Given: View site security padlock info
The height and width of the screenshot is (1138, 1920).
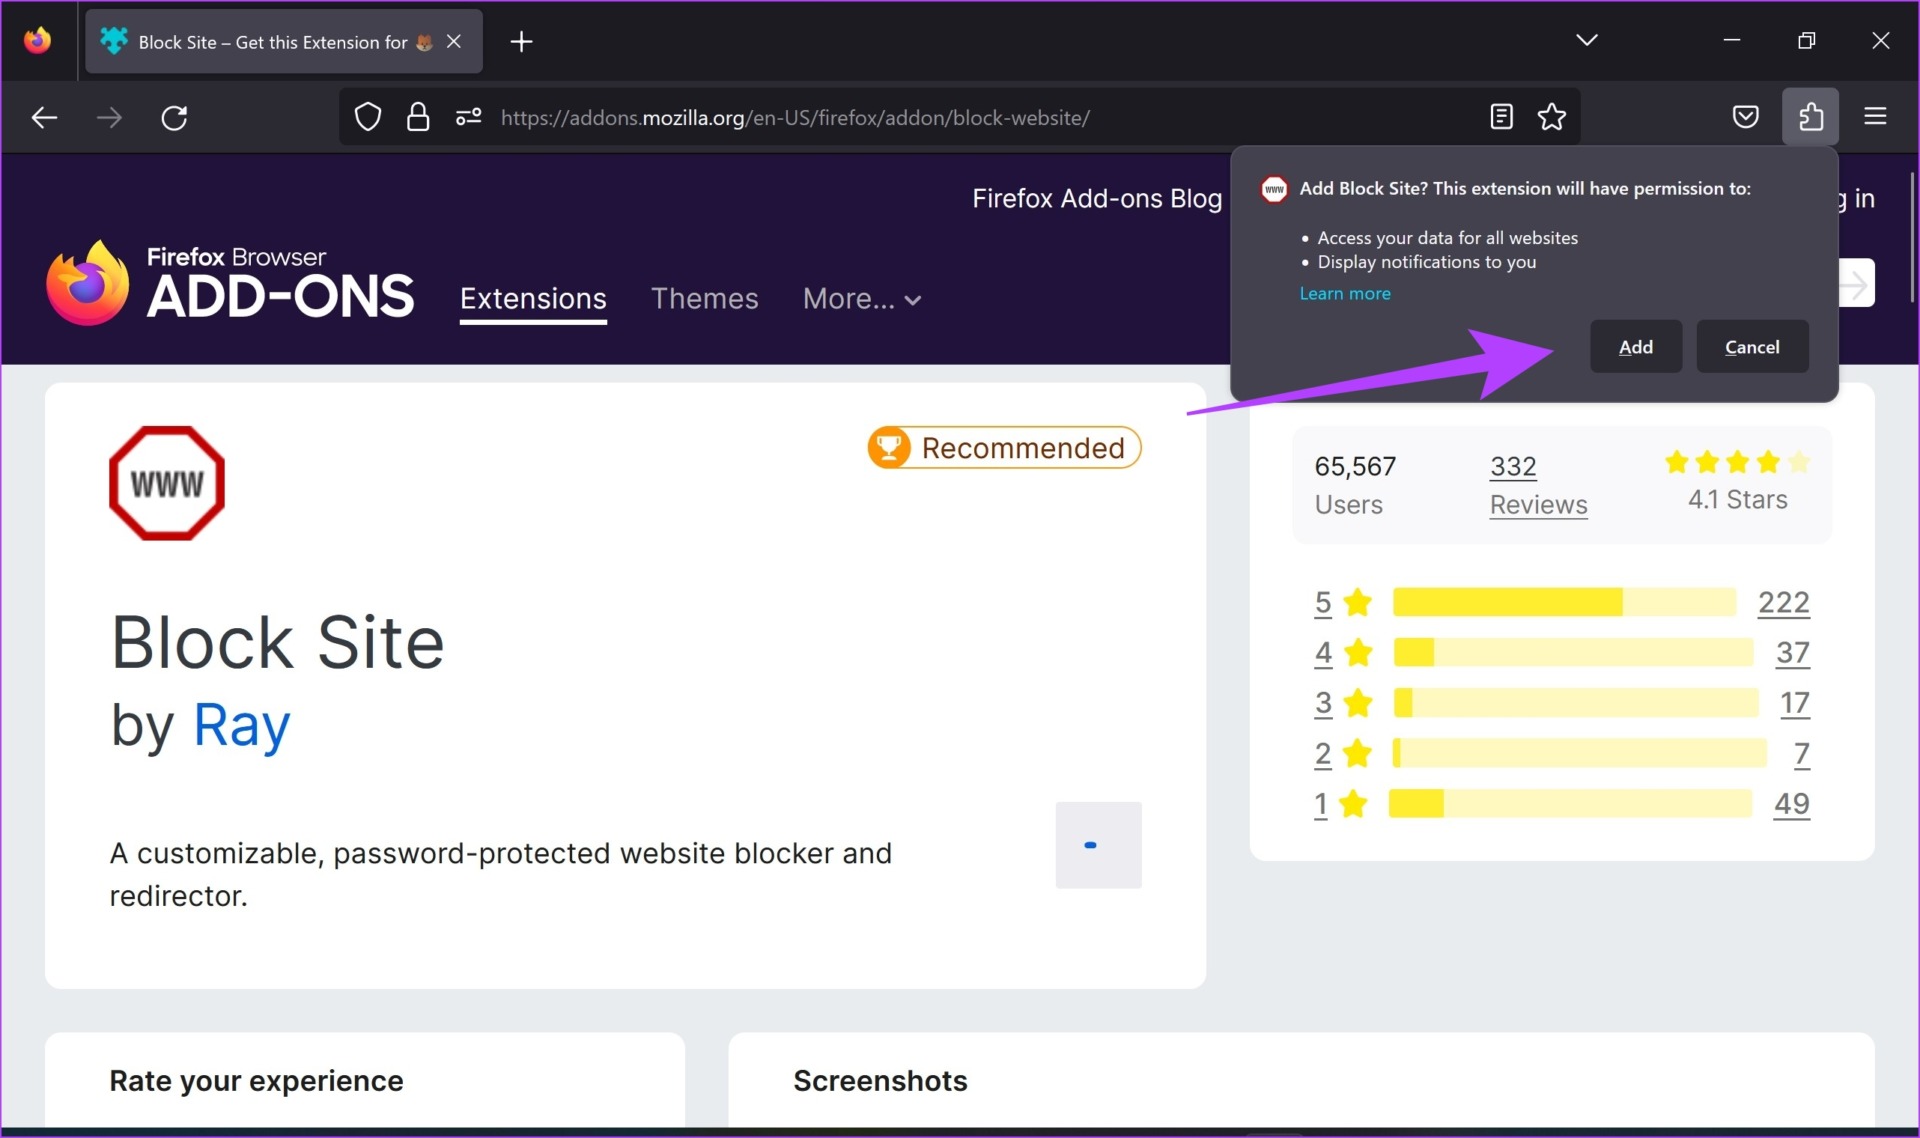Looking at the screenshot, I should point(418,117).
